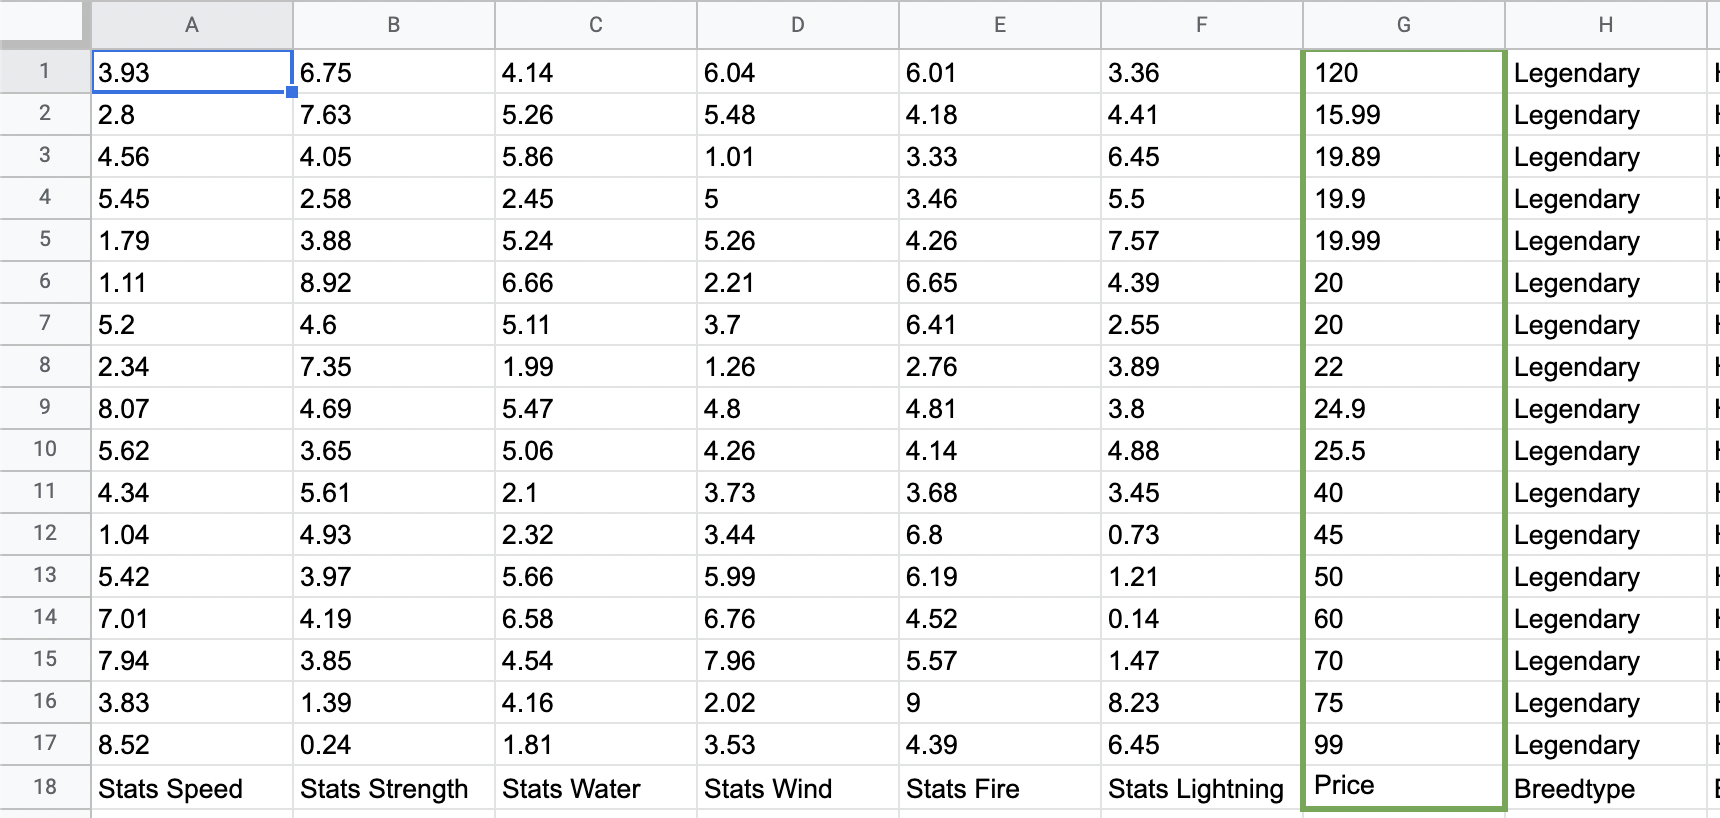This screenshot has width=1720, height=818.
Task: Click row 18 header
Action: tap(45, 787)
